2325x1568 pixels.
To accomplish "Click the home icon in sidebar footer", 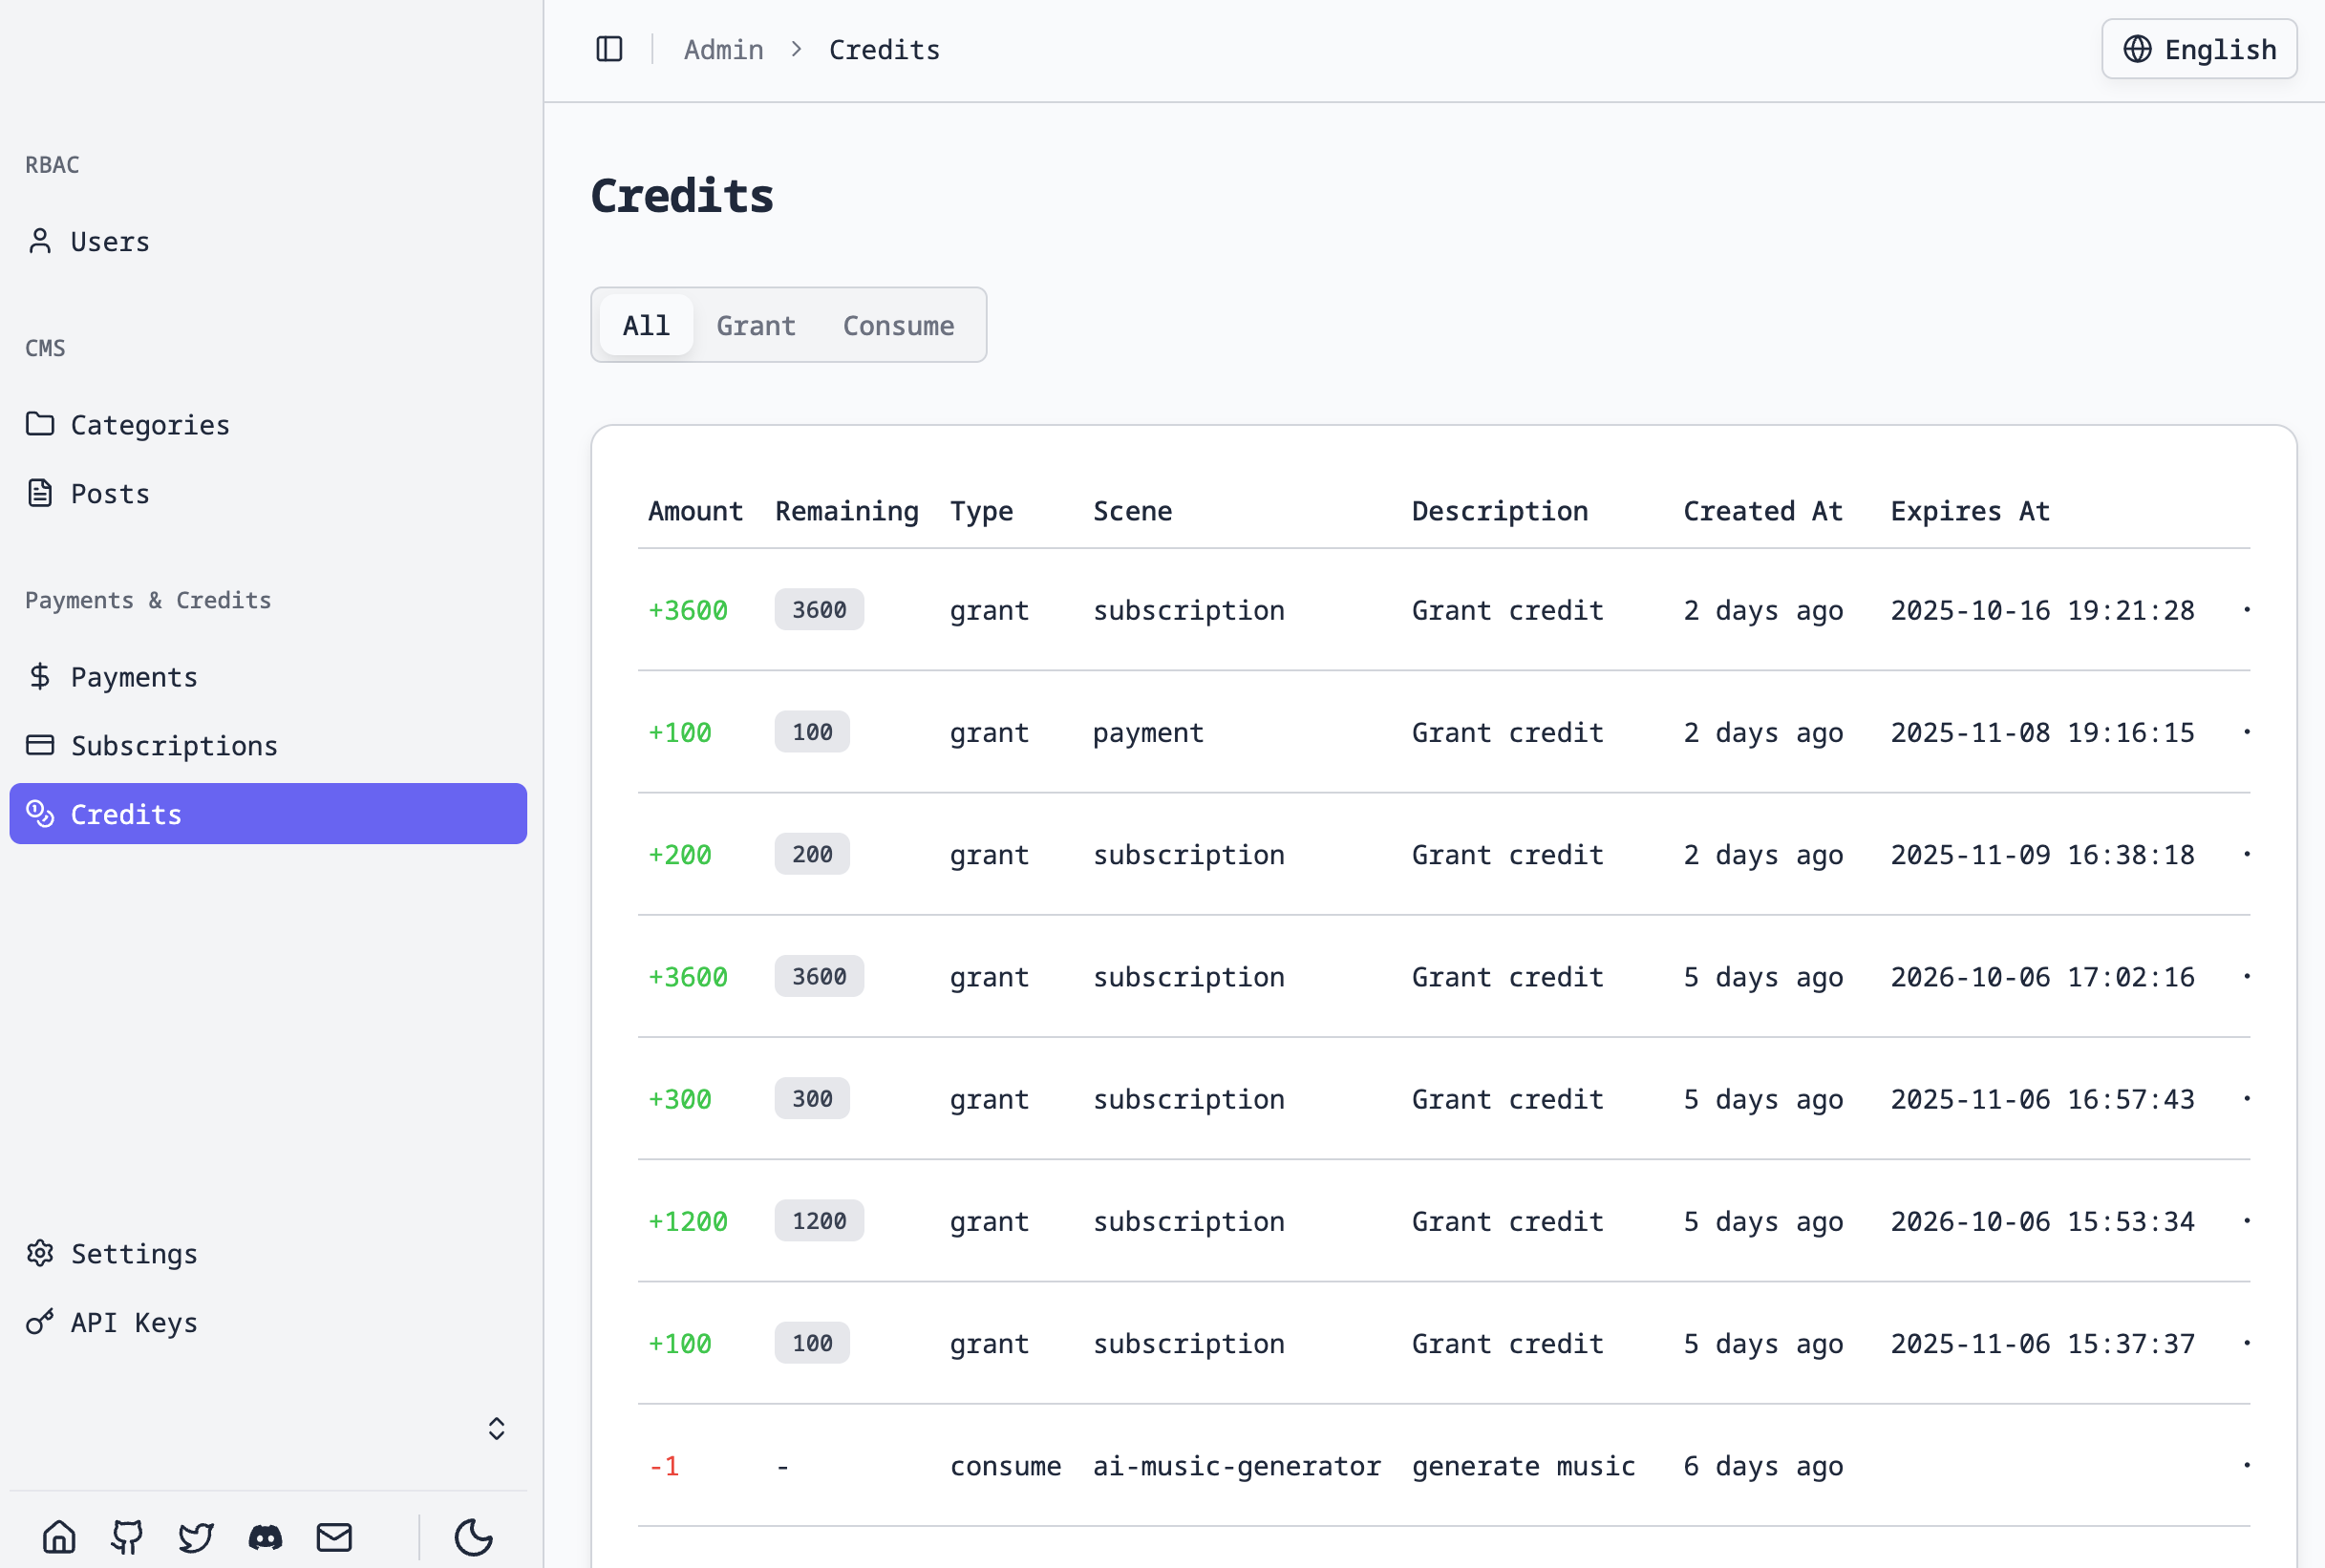I will 59,1536.
